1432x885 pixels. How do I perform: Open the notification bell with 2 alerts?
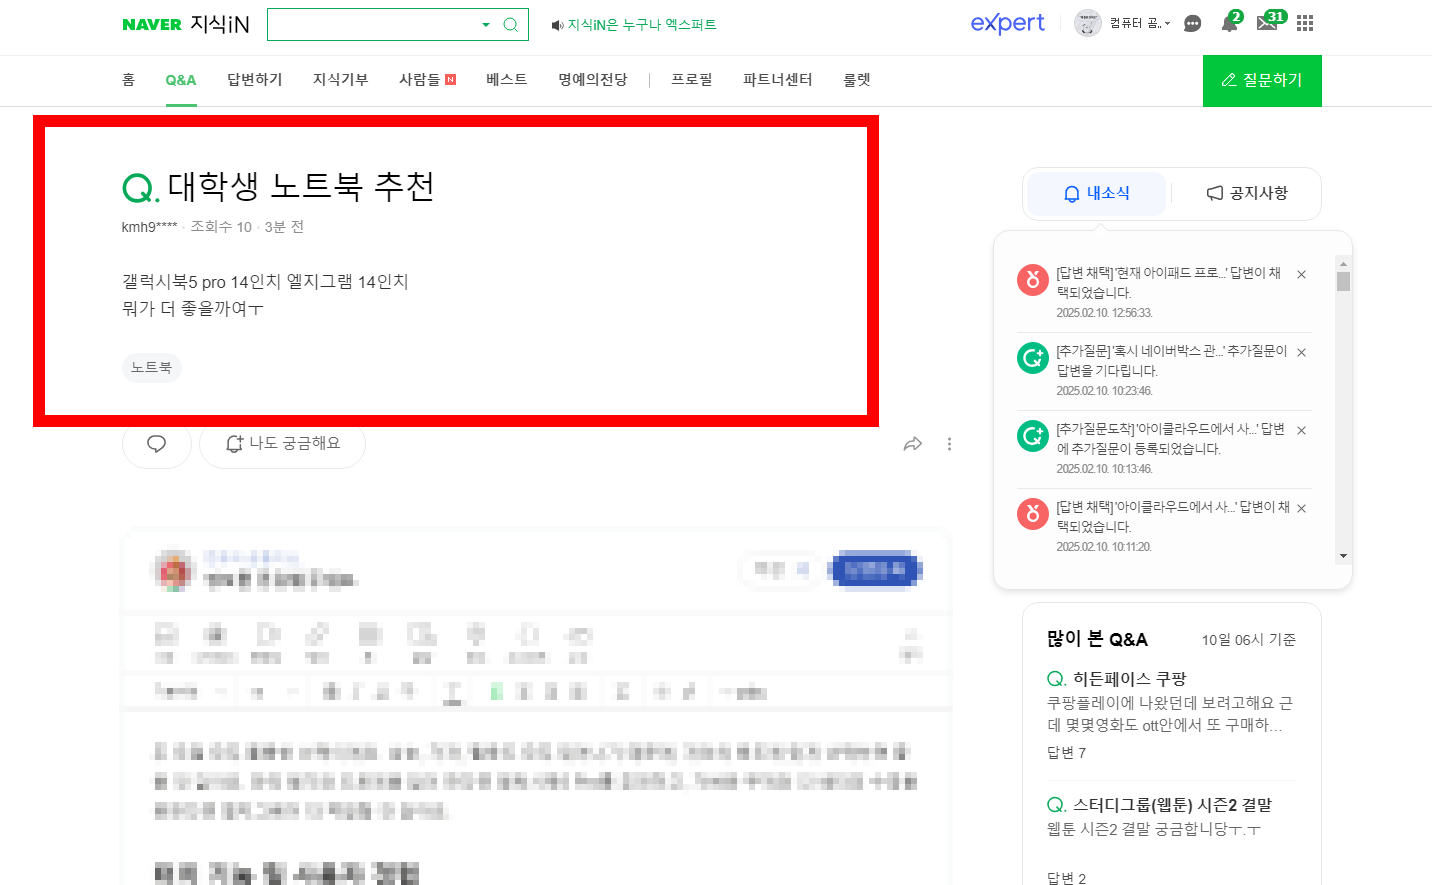(1230, 23)
